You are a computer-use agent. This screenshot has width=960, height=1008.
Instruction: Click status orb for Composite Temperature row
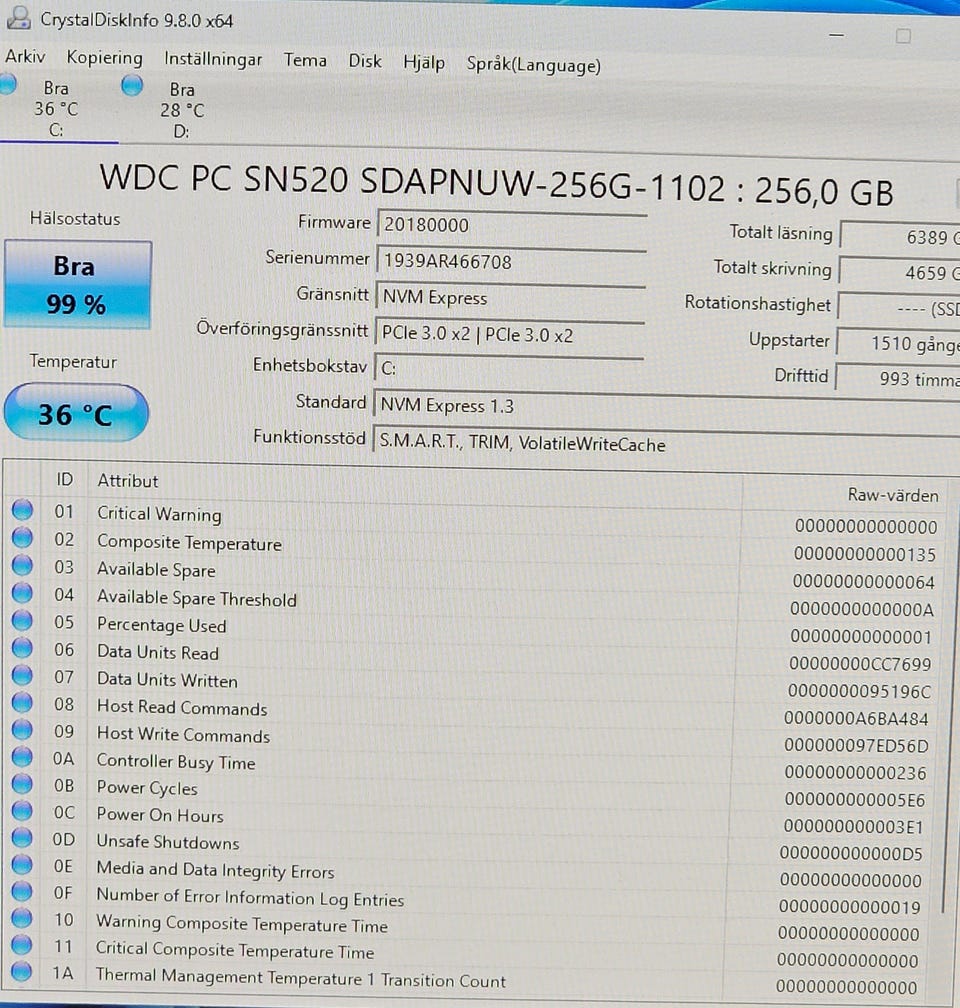click(x=22, y=537)
